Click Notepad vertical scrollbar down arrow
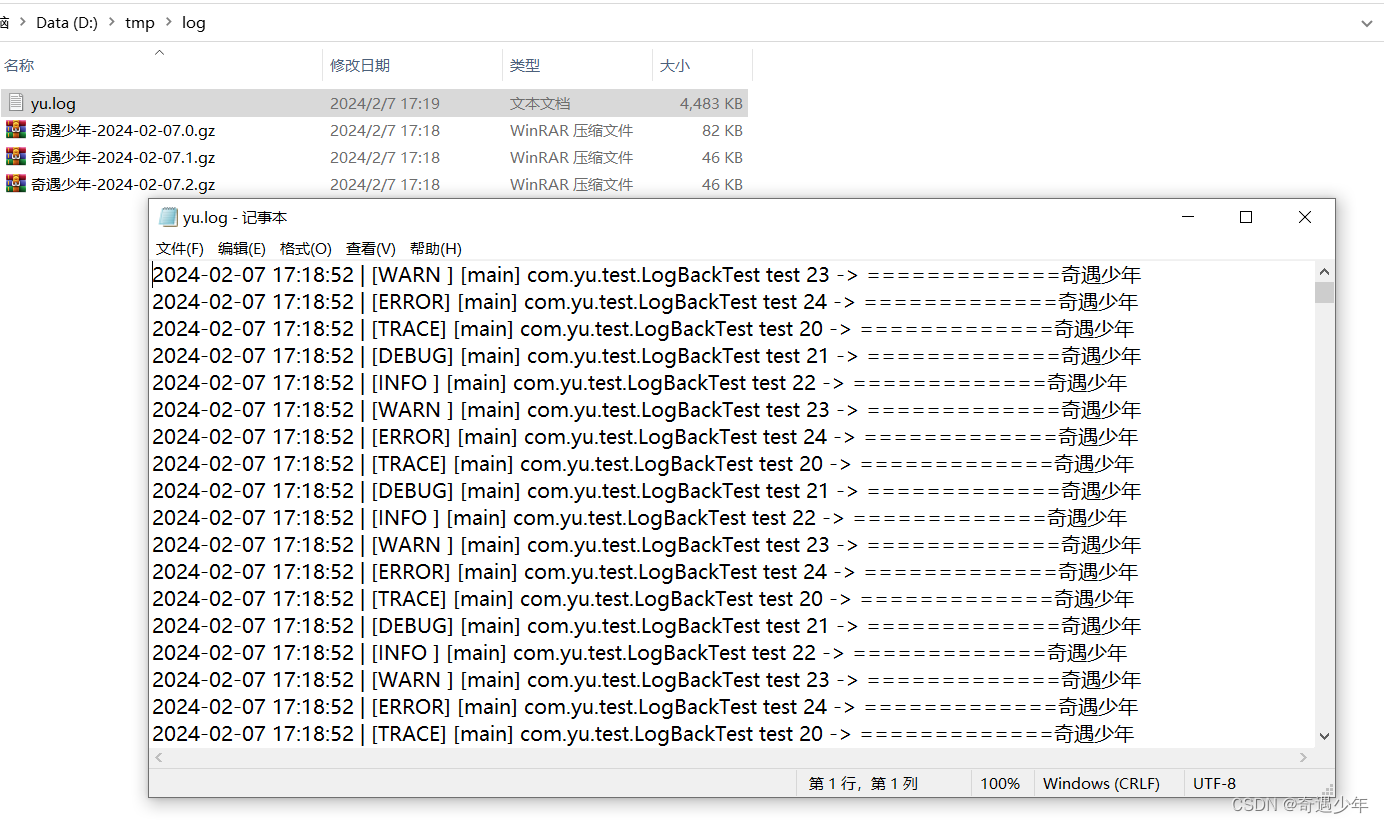This screenshot has height=823, width=1384. click(1324, 736)
